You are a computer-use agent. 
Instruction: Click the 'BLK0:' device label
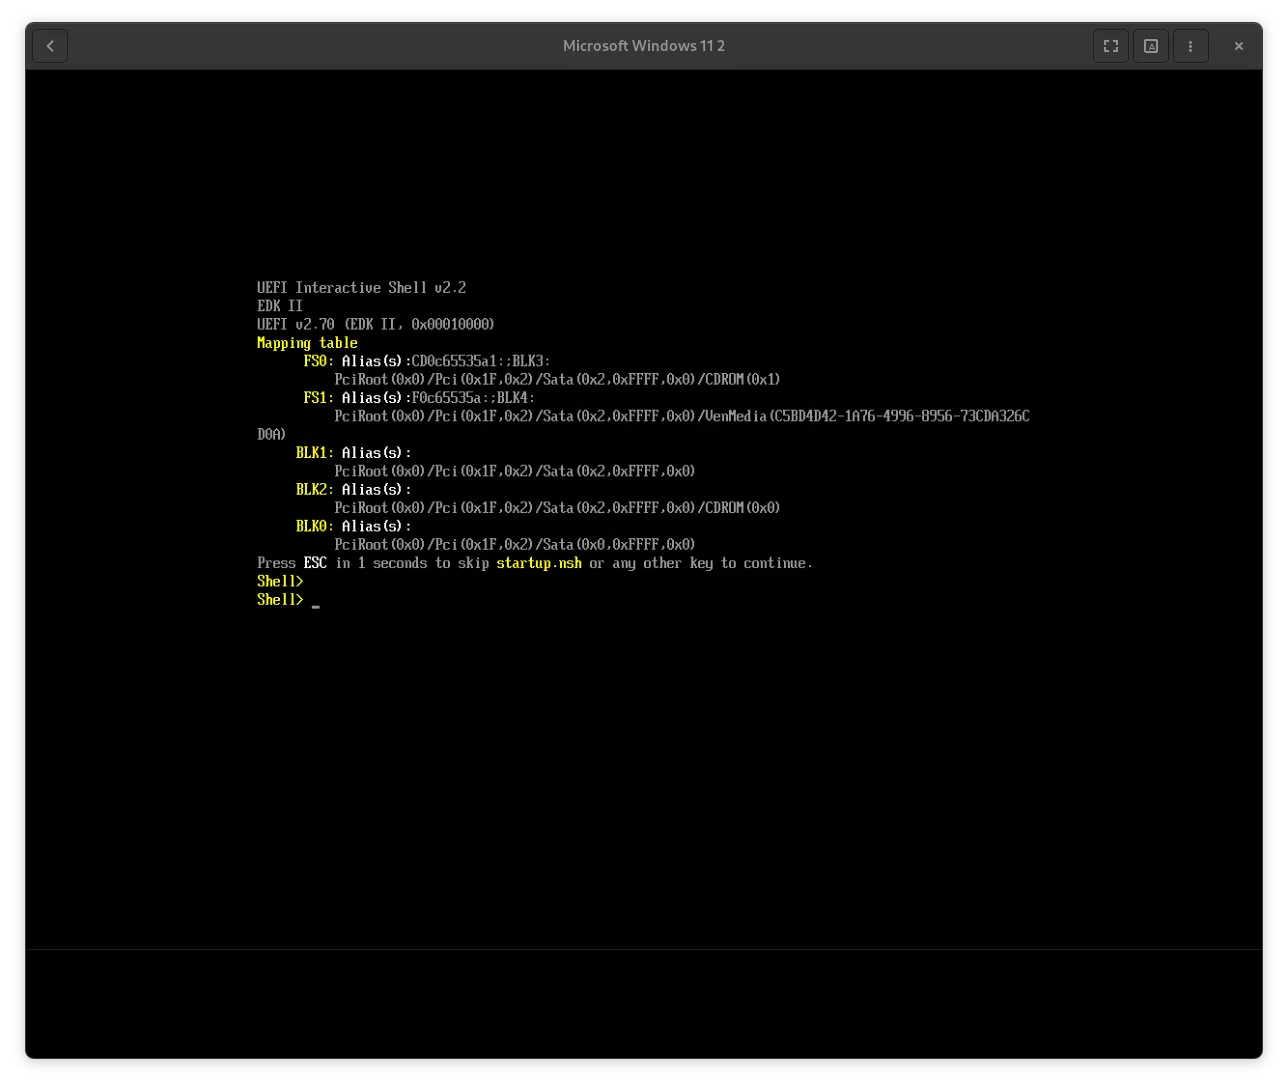pyautogui.click(x=314, y=526)
